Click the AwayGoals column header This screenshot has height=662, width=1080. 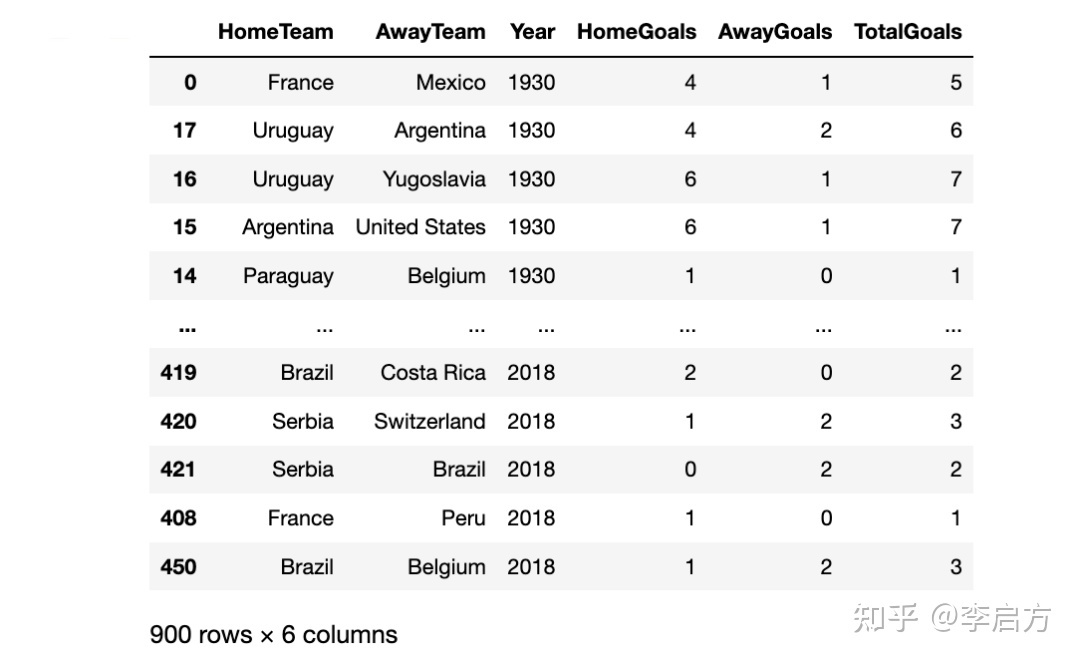coord(775,32)
